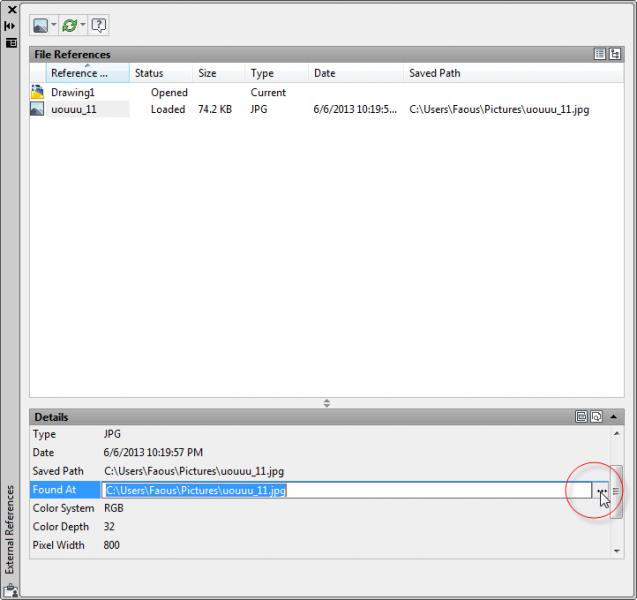The width and height of the screenshot is (637, 600).
Task: Click the Saved Path value in Details
Action: 194,471
